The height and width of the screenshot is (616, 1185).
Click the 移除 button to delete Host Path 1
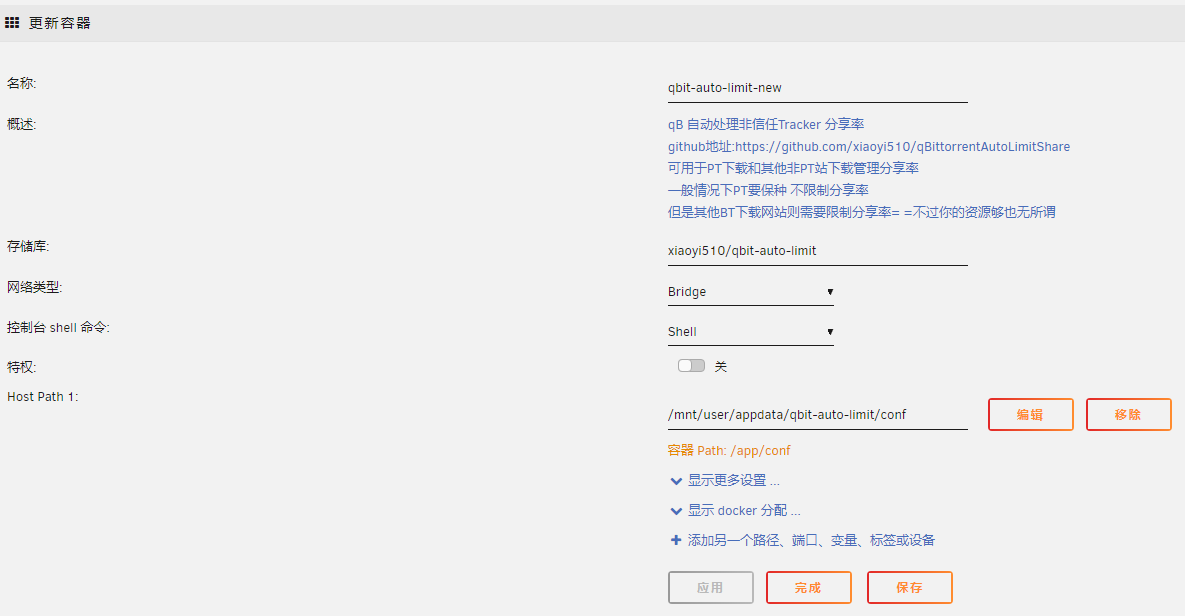coord(1128,414)
